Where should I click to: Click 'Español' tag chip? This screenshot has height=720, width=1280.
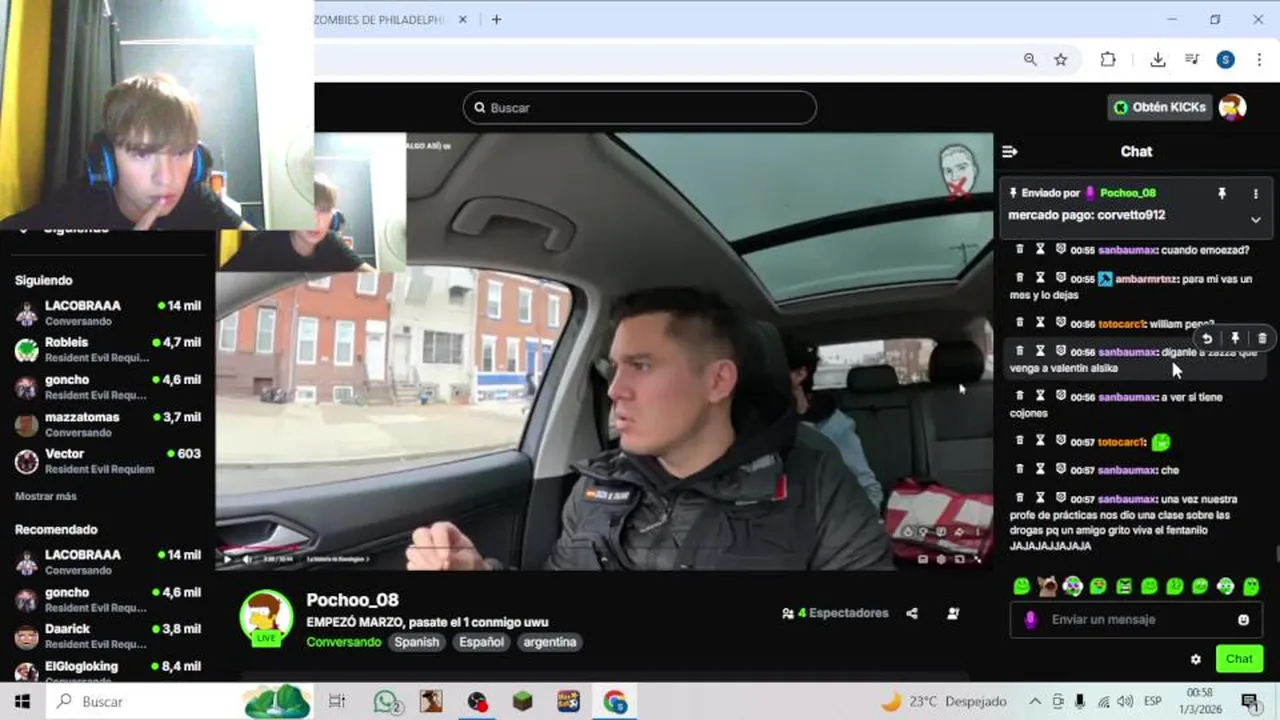(481, 642)
